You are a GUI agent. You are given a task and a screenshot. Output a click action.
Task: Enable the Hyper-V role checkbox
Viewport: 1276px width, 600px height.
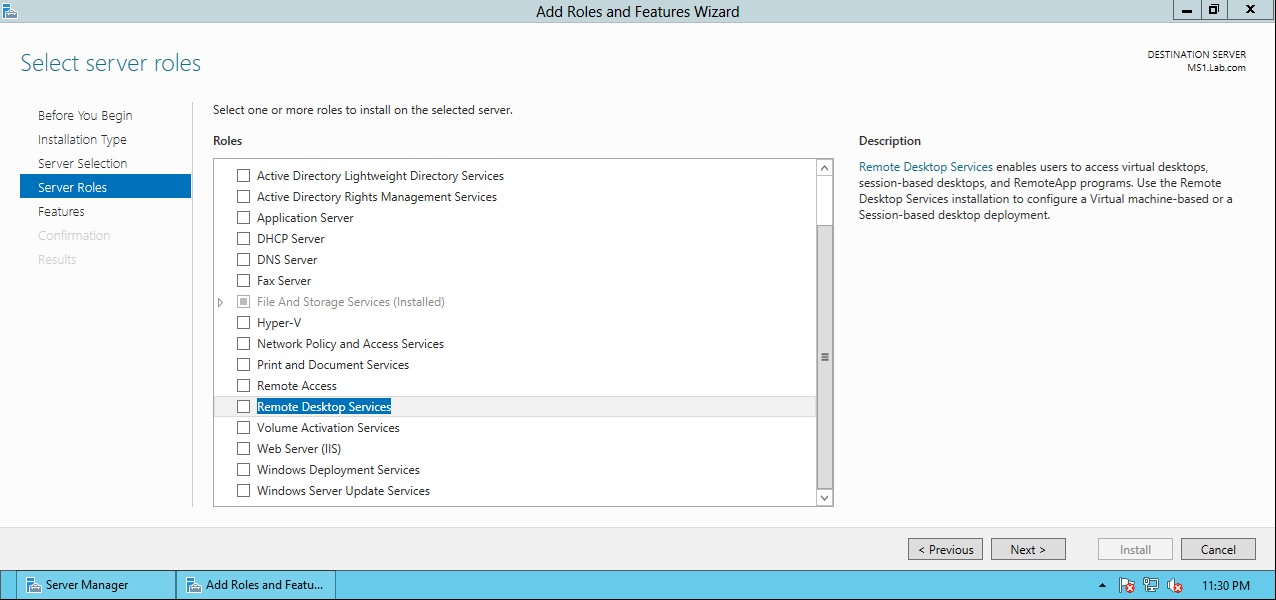pos(243,323)
